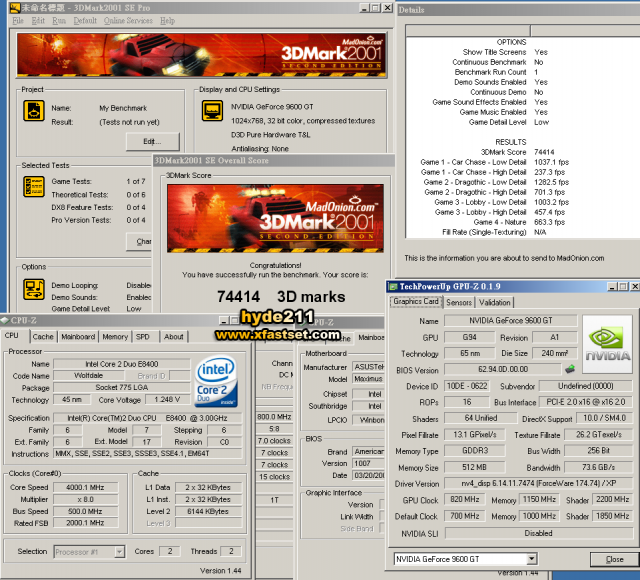Select the CPU tab in CPU-Z
Viewport: 640px width, 580px height.
[12, 336]
